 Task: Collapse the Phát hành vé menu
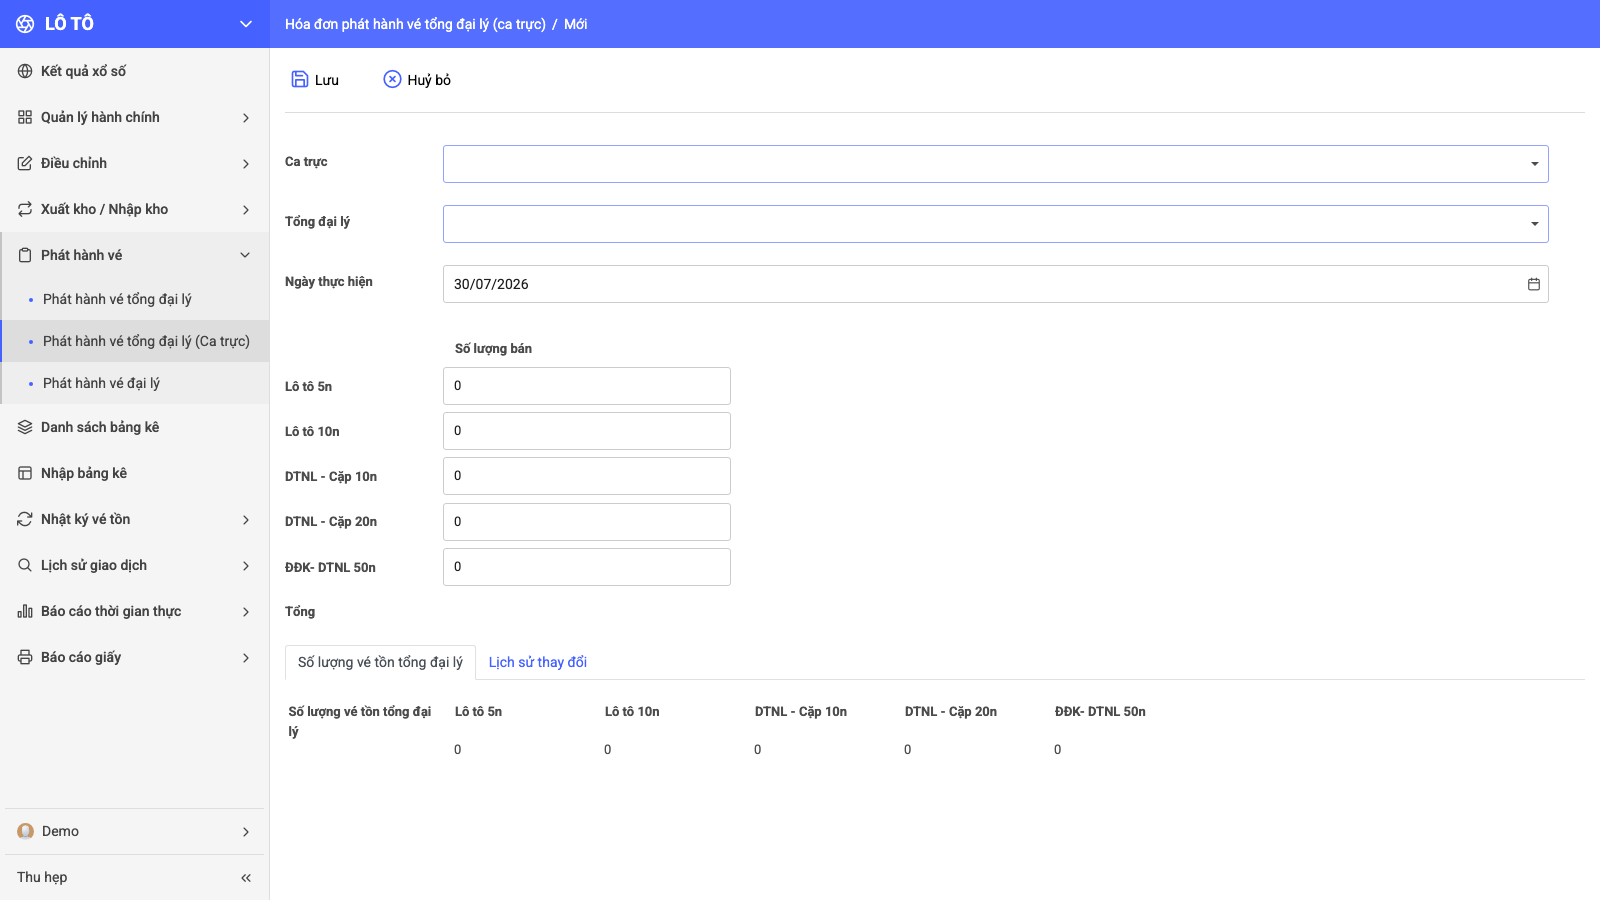tap(134, 255)
